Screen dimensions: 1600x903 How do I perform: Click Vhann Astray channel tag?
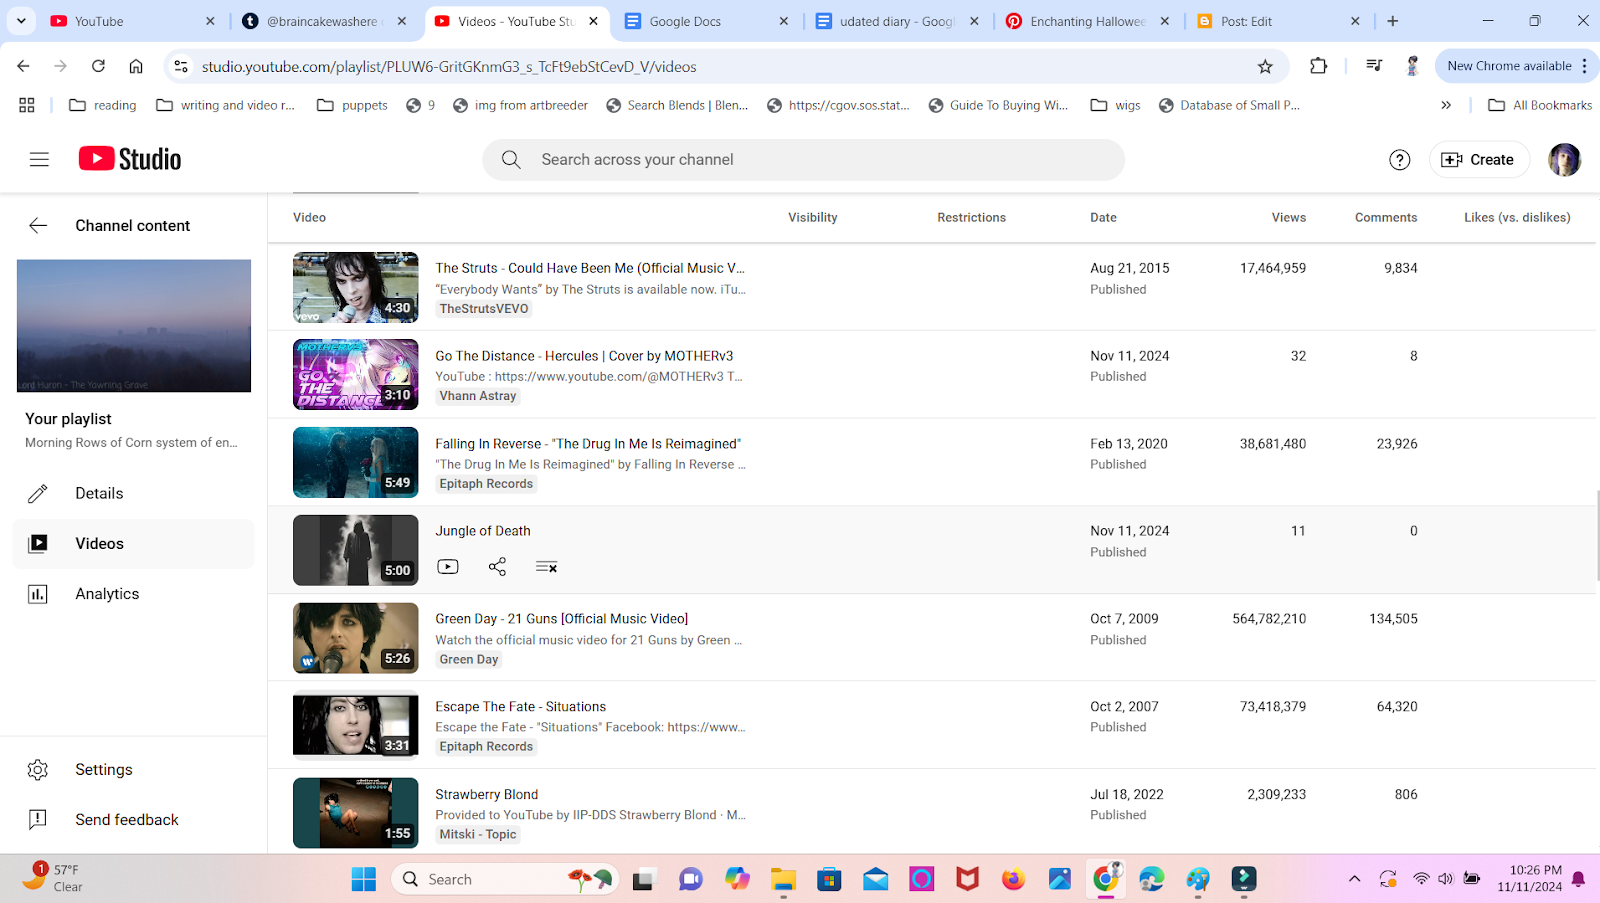click(x=478, y=396)
